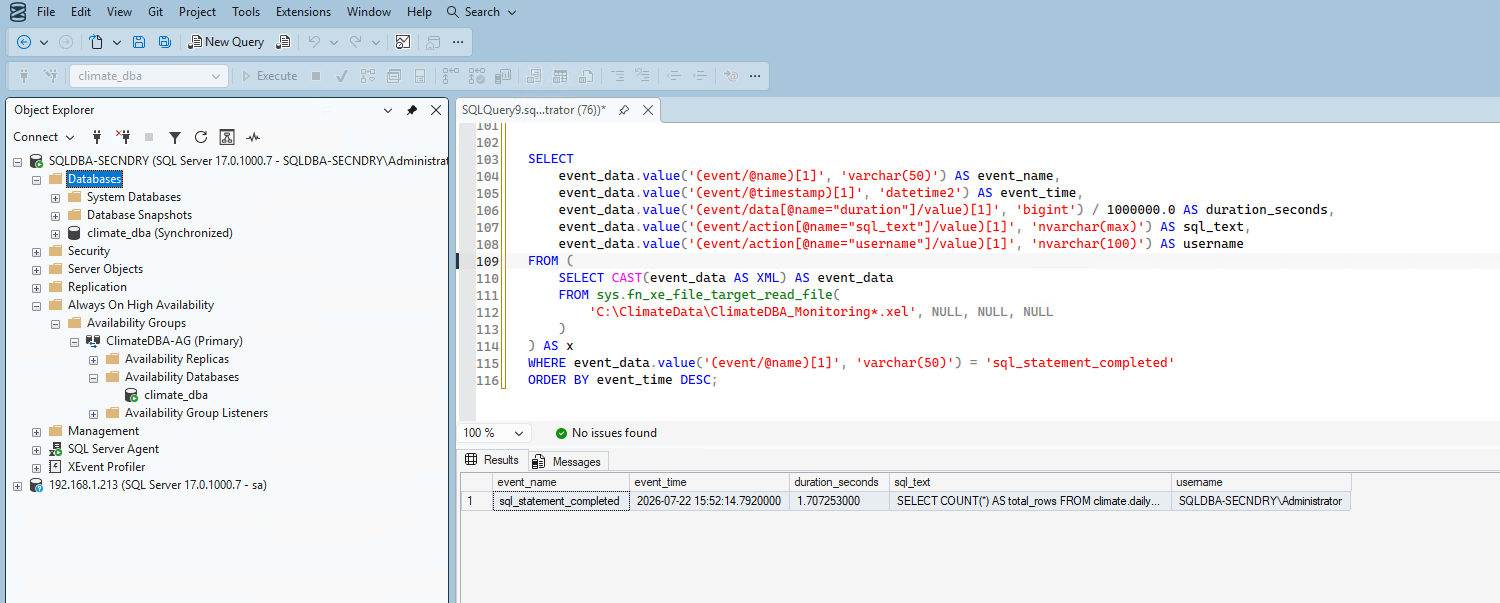This screenshot has height=603, width=1500.
Task: Click the Cancel Executing Query stop icon
Action: [316, 76]
